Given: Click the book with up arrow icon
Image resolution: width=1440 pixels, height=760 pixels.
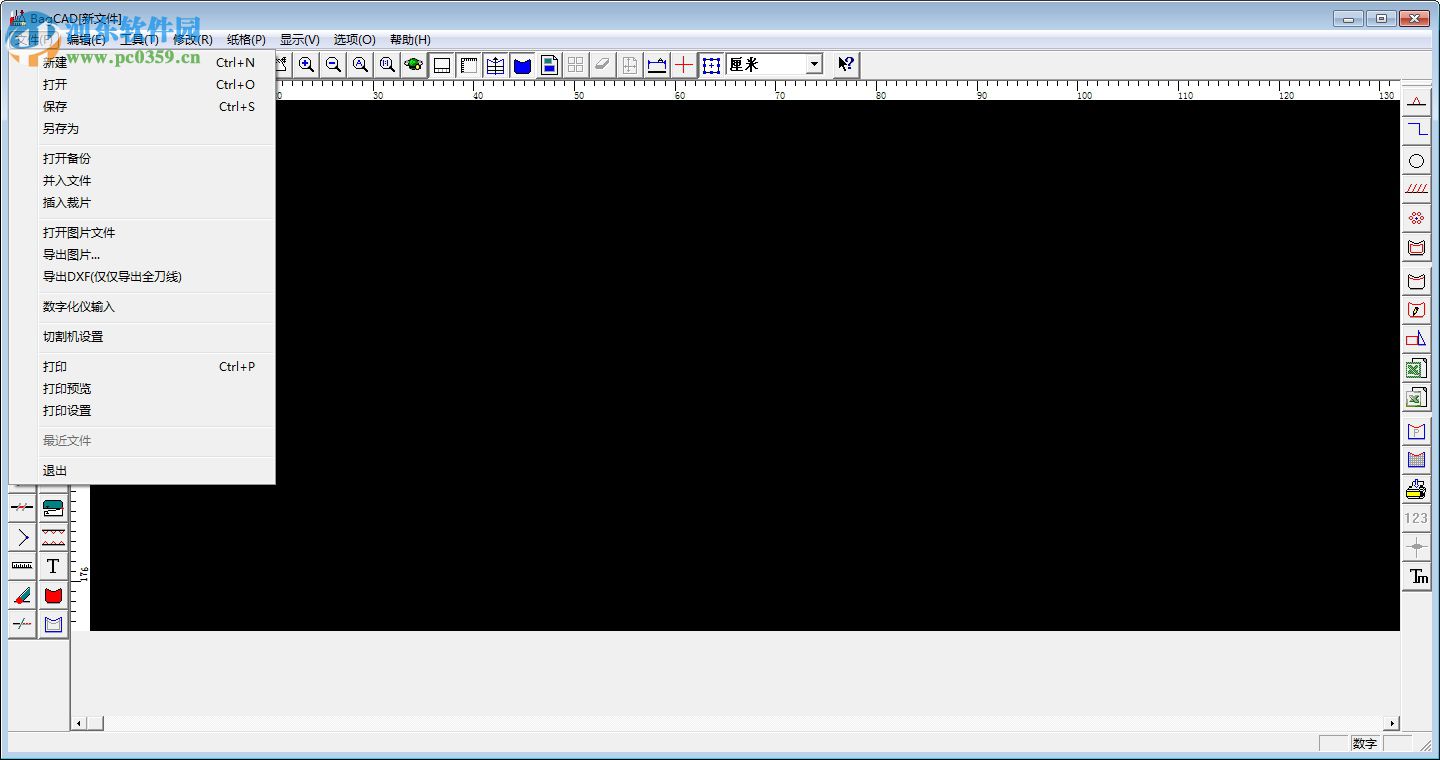Looking at the screenshot, I should pos(495,65).
